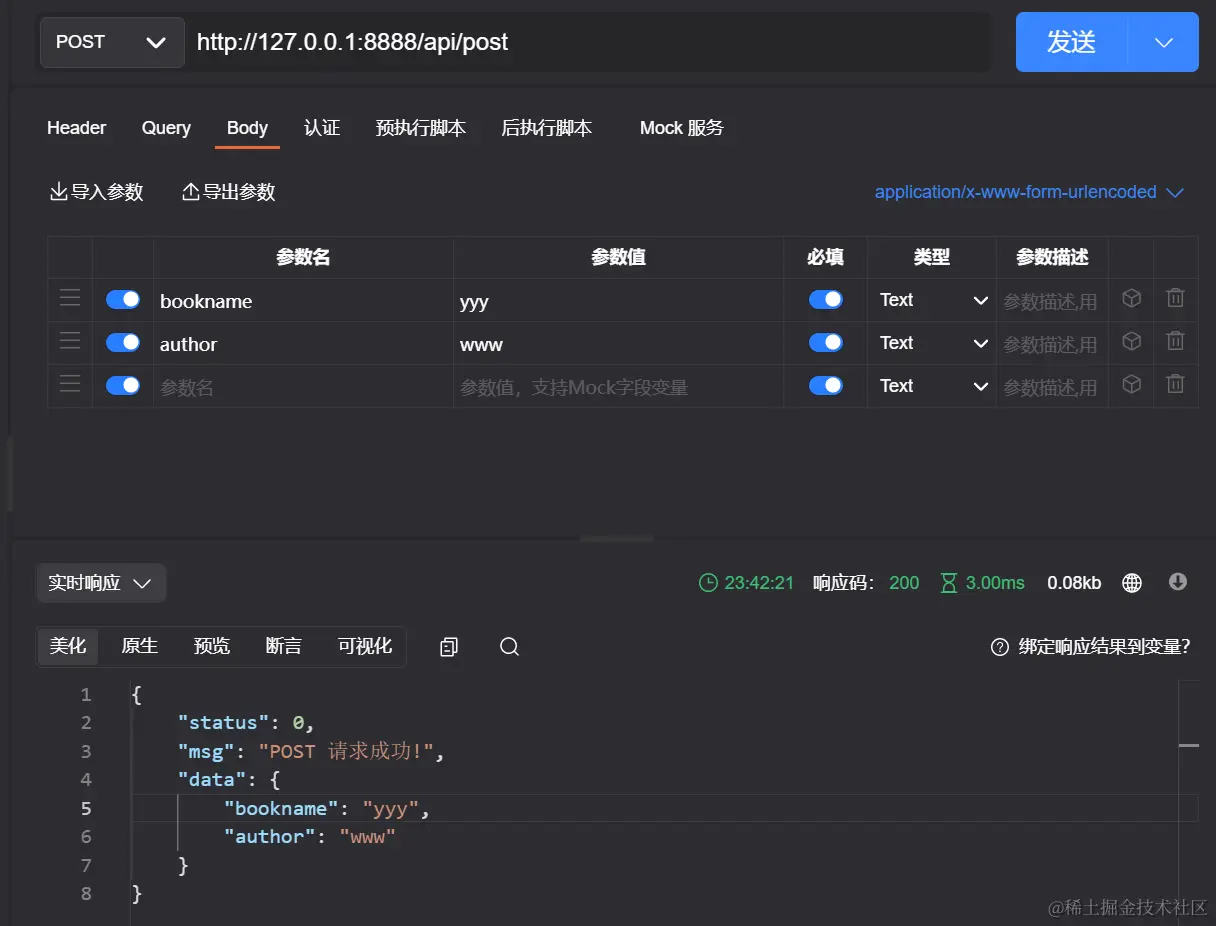Switch to the 原生 response view
1216x926 pixels.
(x=140, y=646)
